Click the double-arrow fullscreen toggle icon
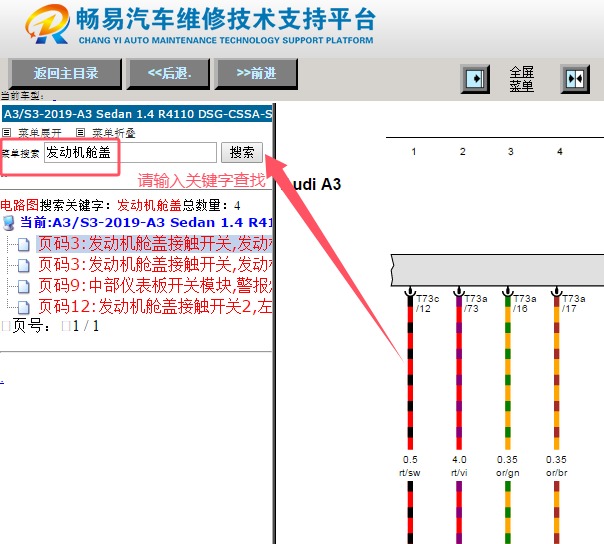 (575, 79)
